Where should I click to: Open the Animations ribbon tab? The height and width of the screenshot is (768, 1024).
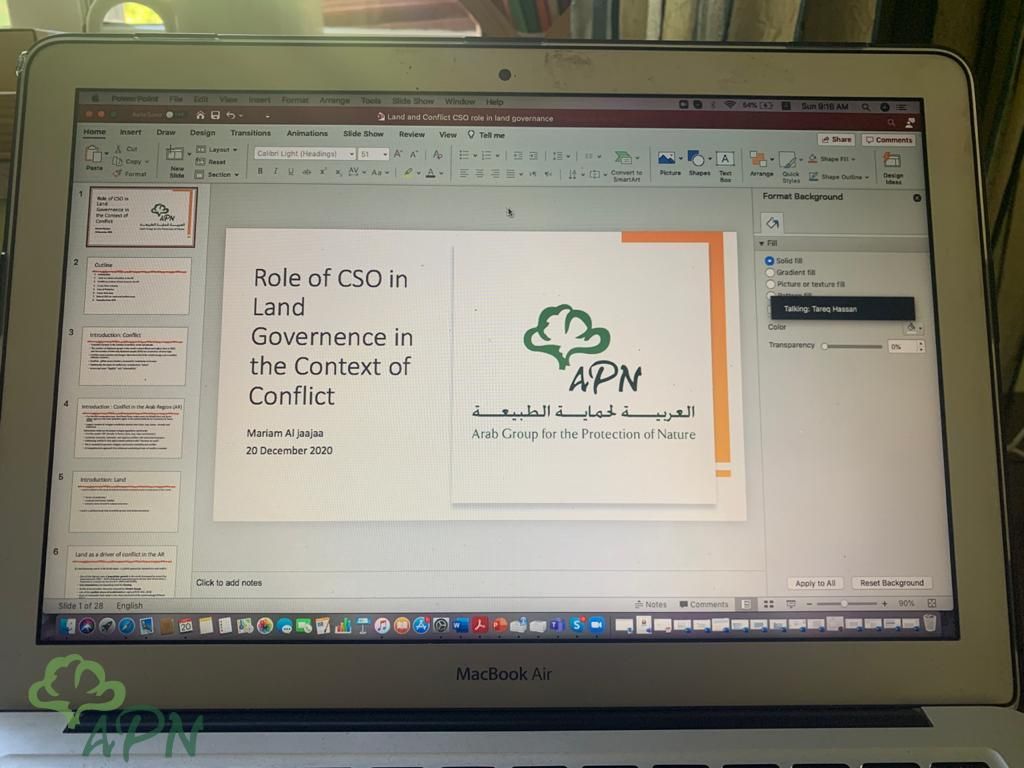point(307,133)
